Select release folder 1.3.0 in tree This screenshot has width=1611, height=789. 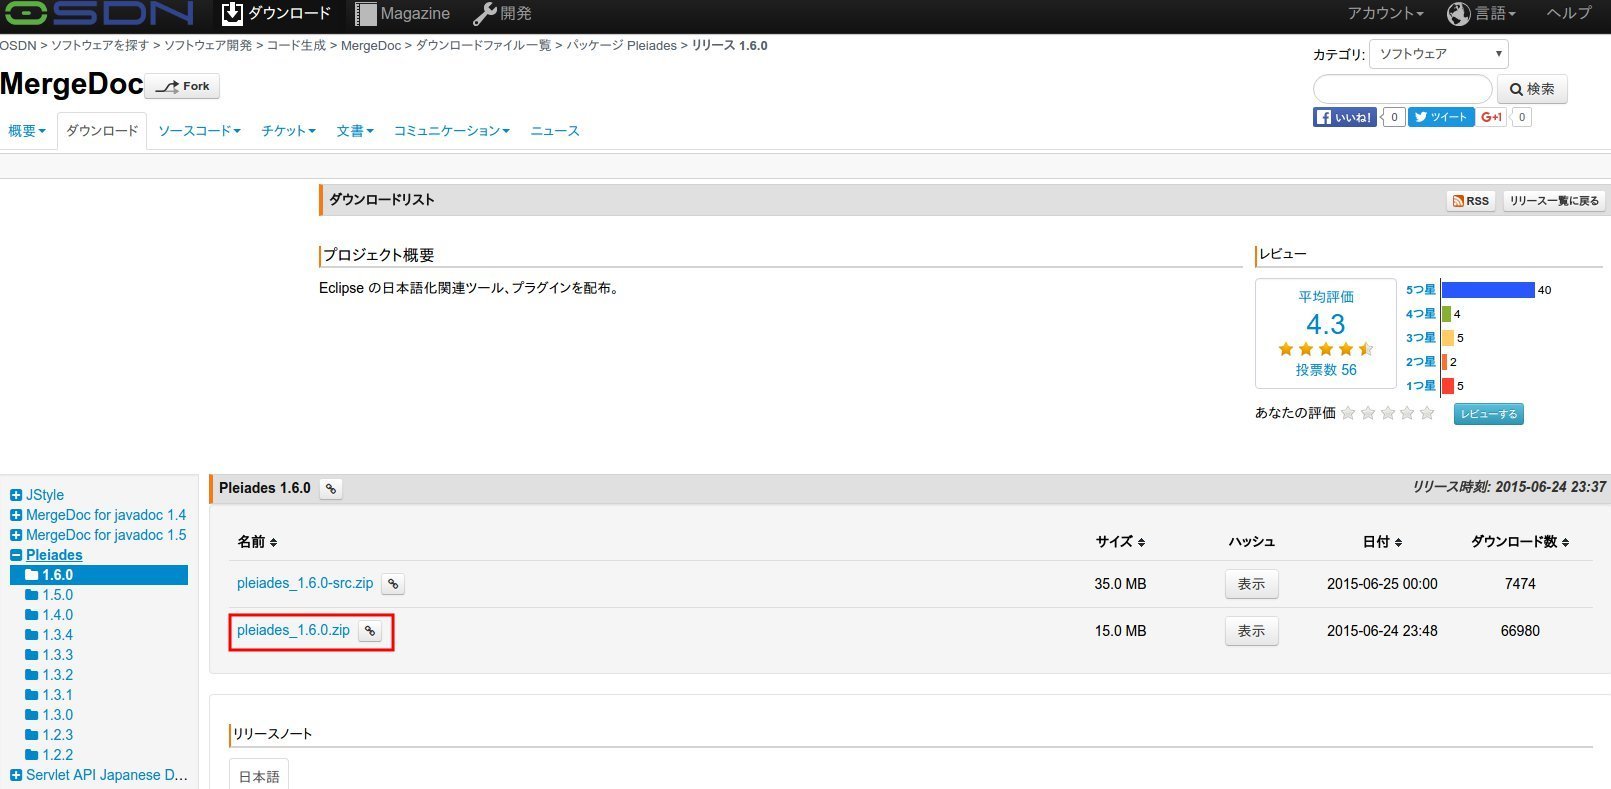coord(49,715)
